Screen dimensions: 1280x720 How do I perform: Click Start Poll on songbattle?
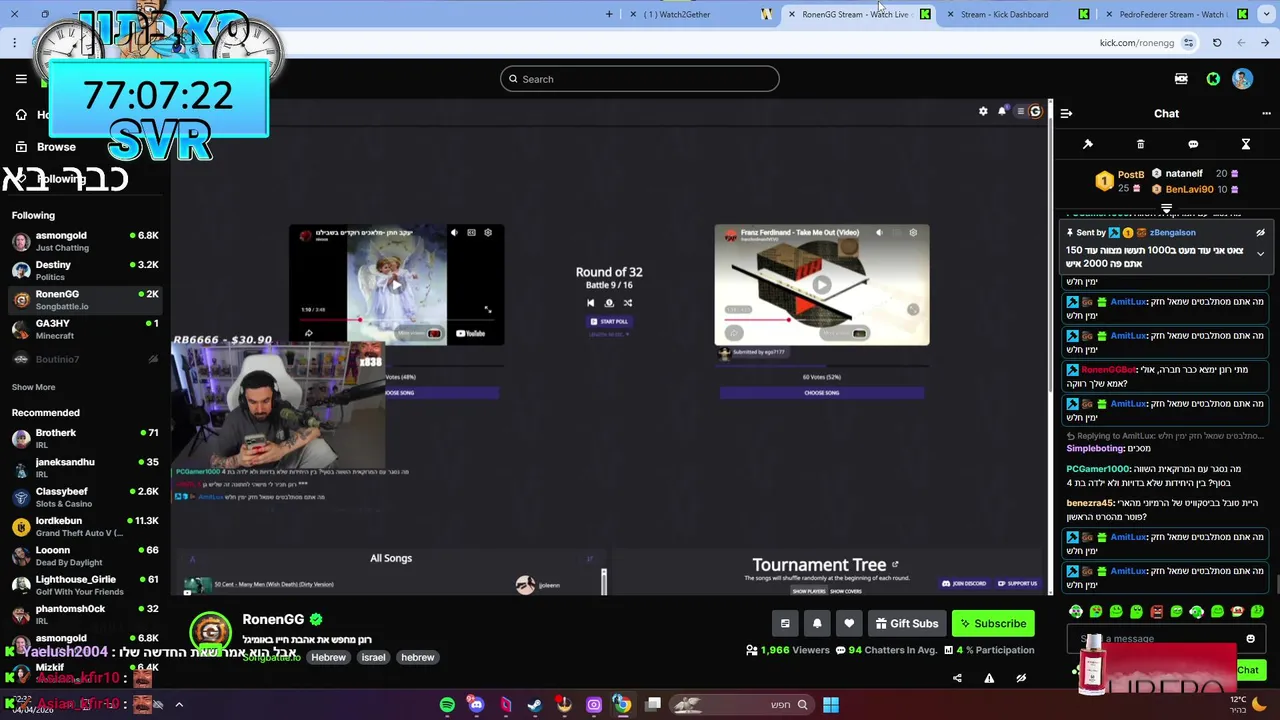[609, 322]
